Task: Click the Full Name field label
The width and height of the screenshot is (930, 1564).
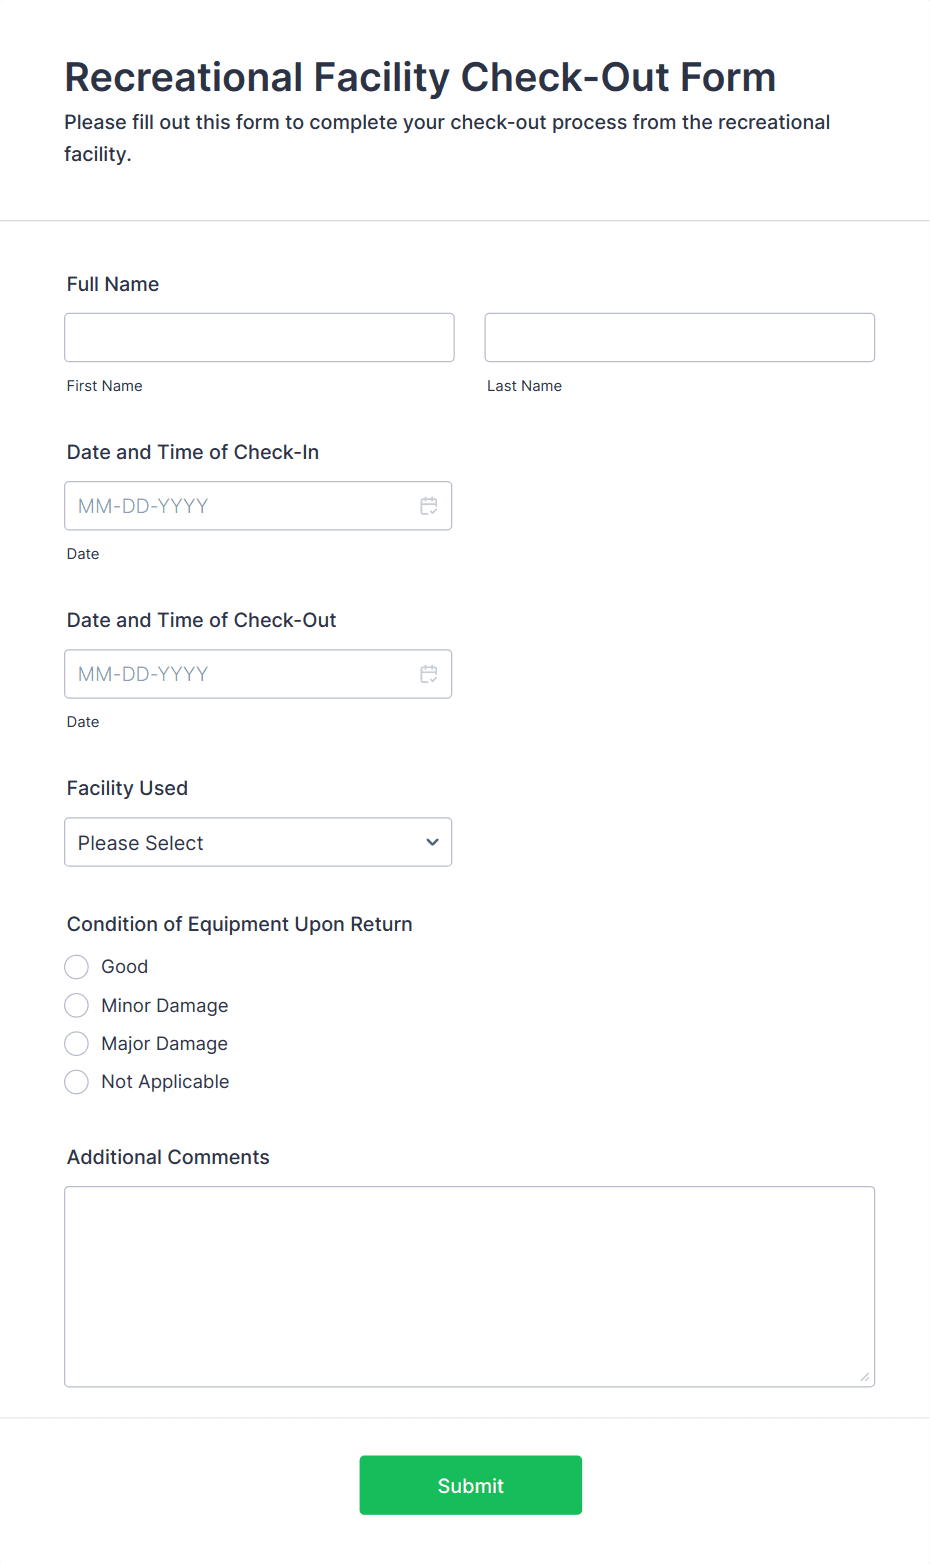Action: [113, 284]
